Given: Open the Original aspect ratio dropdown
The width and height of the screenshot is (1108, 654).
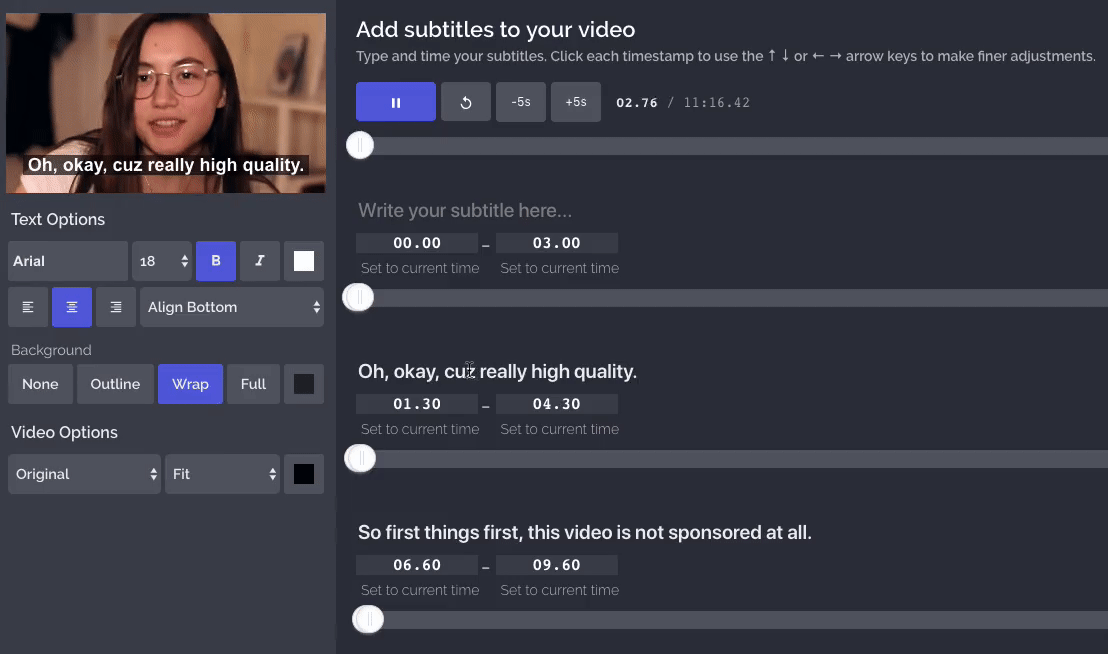Looking at the screenshot, I should [84, 474].
